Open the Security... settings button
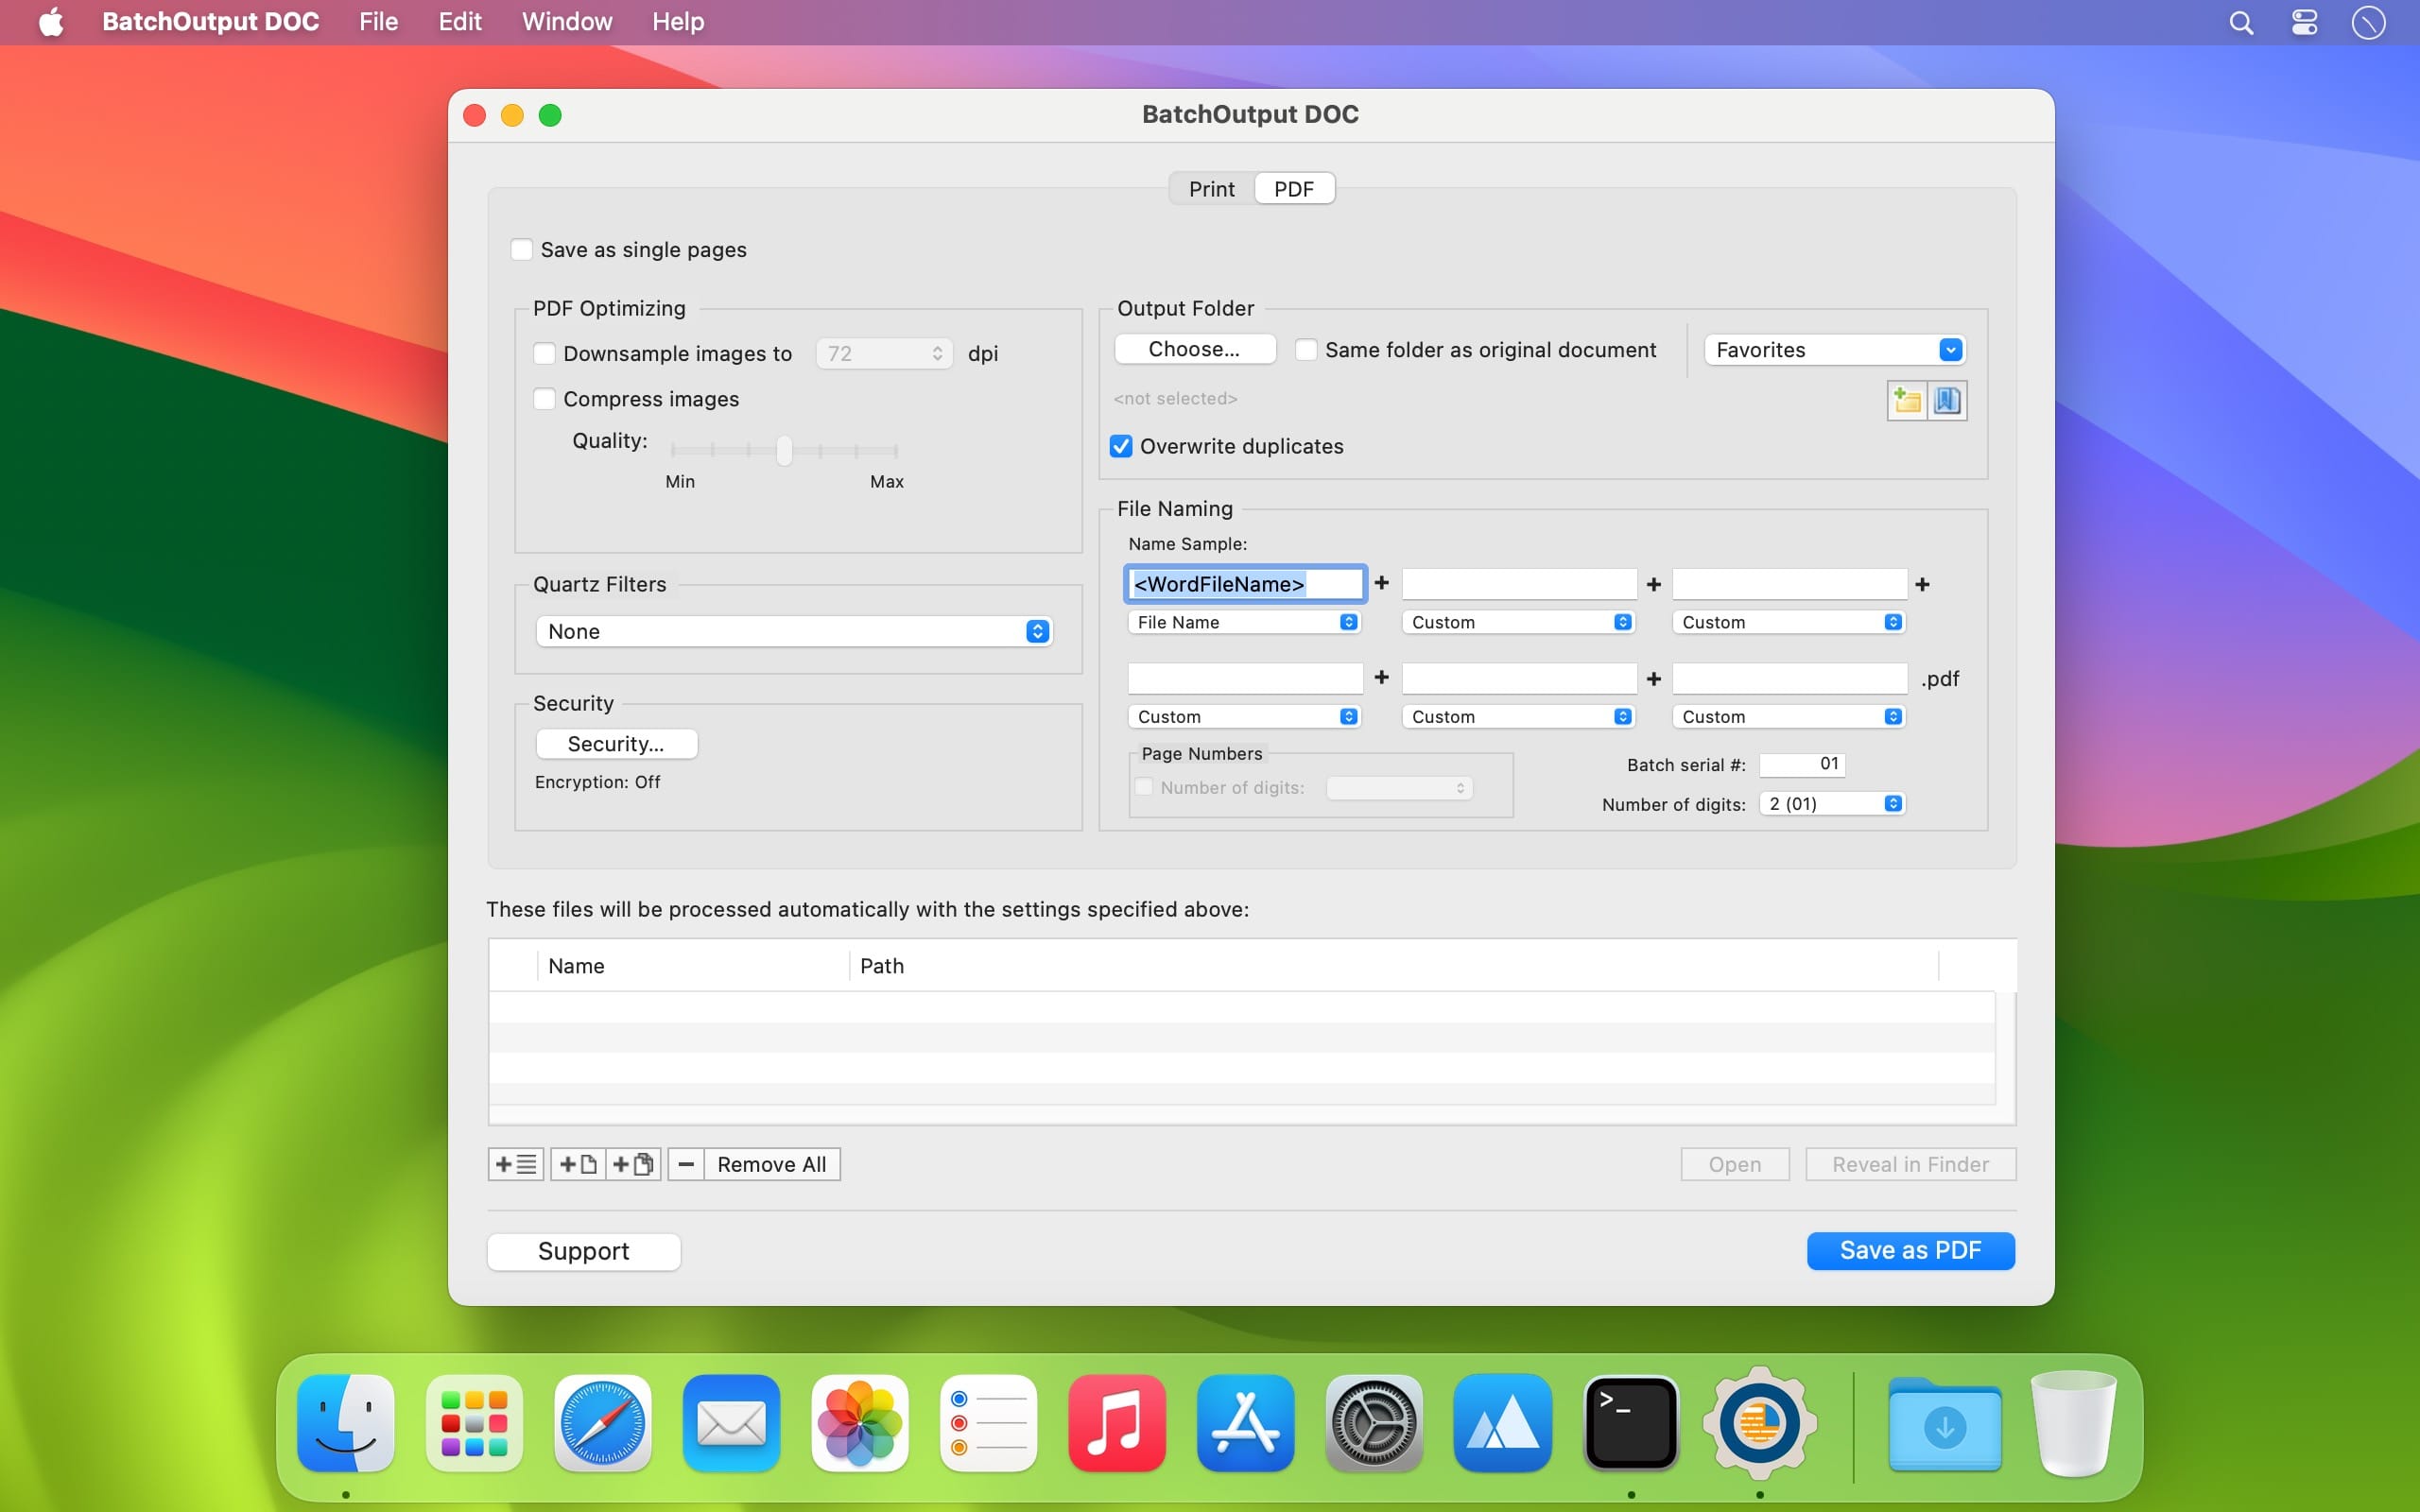The image size is (2420, 1512). (616, 744)
